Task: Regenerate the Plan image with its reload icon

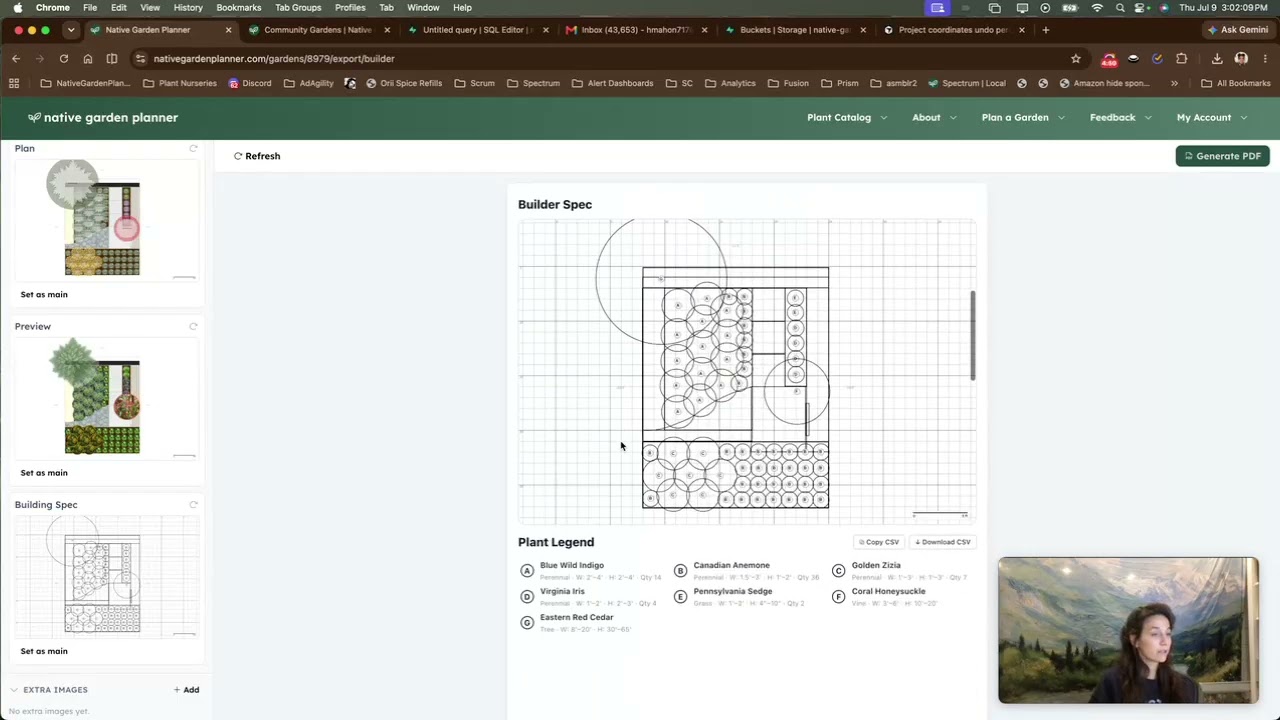Action: point(193,149)
